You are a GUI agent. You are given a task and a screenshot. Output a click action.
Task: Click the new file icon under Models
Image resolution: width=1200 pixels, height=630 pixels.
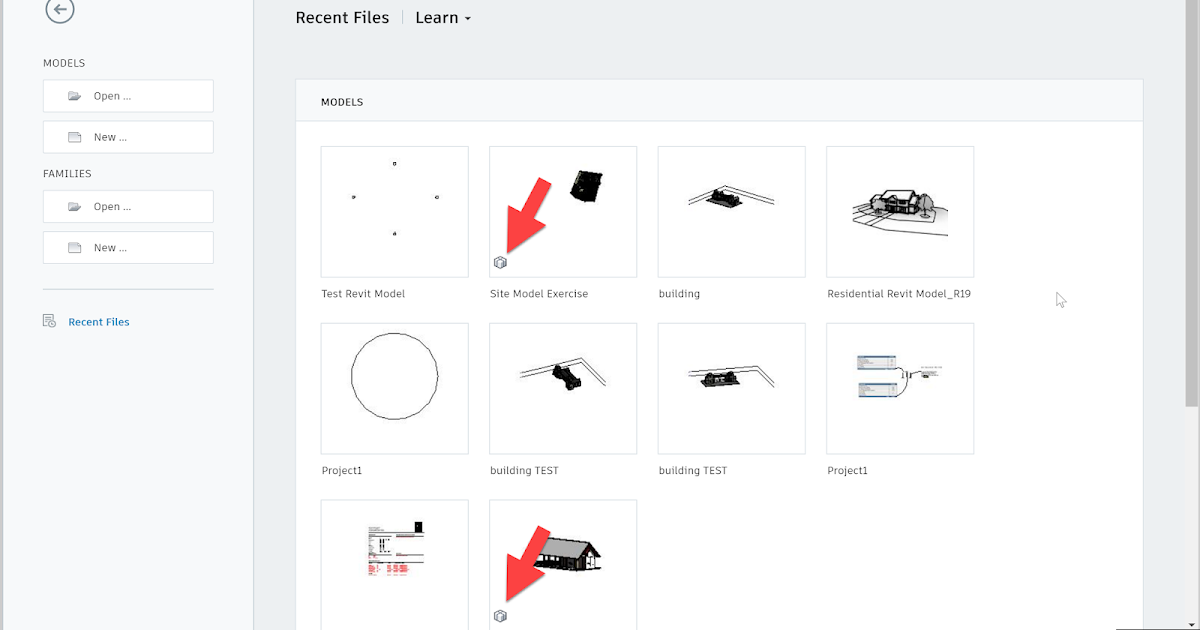(x=75, y=136)
